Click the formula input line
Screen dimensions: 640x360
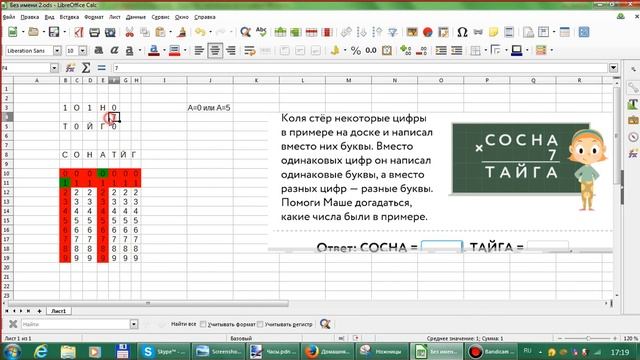pyautogui.click(x=360, y=68)
